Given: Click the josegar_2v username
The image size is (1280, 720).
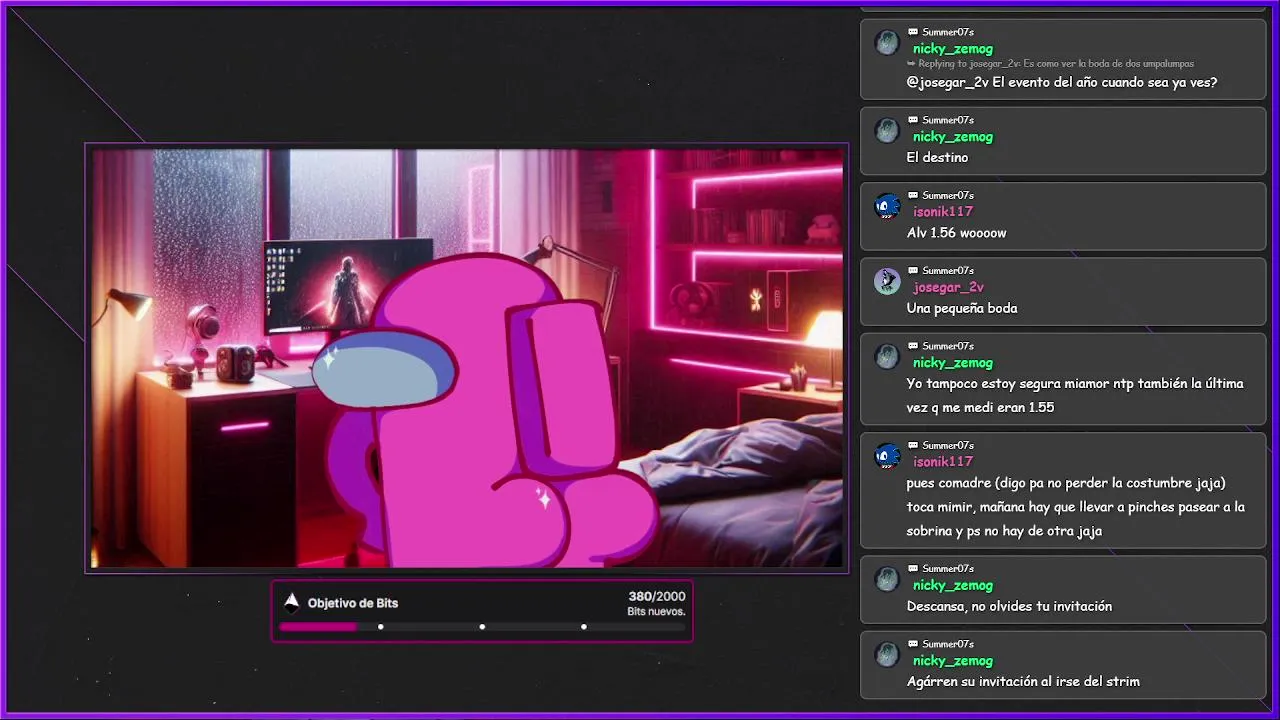Looking at the screenshot, I should [948, 287].
